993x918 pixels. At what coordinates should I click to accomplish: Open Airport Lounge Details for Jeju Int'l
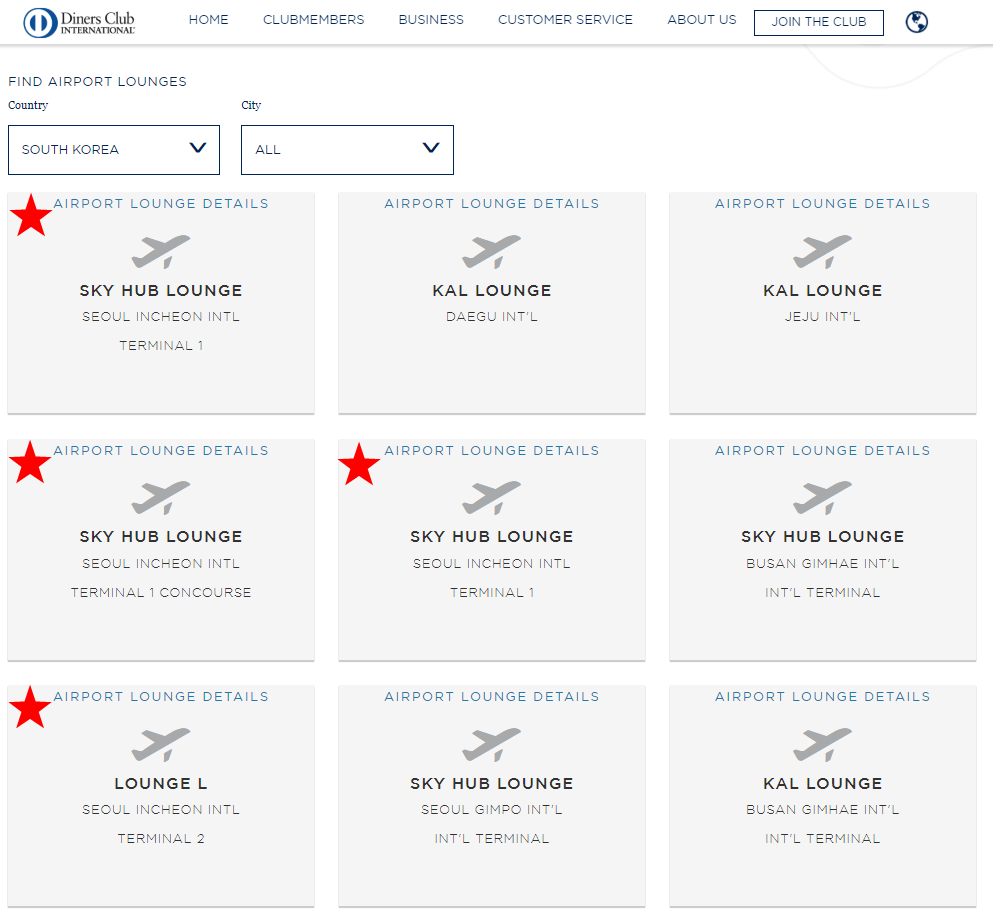click(823, 203)
